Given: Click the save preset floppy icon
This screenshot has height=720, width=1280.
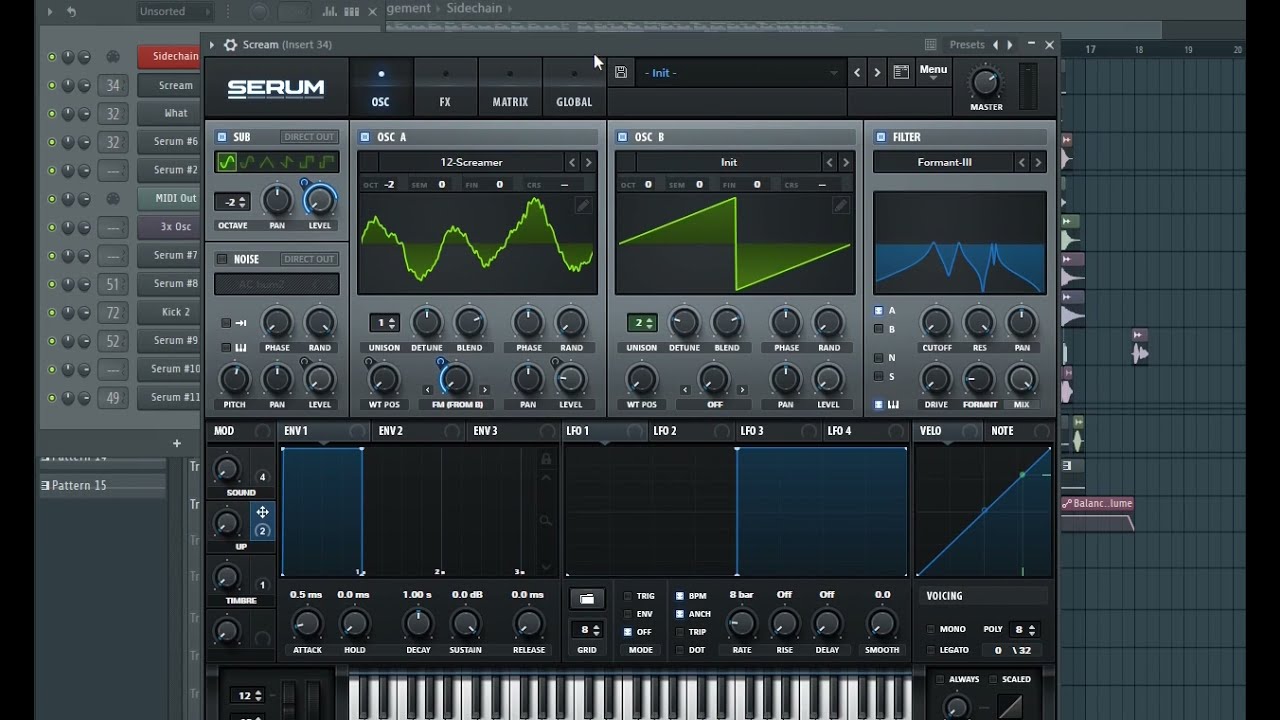Looking at the screenshot, I should [x=621, y=72].
